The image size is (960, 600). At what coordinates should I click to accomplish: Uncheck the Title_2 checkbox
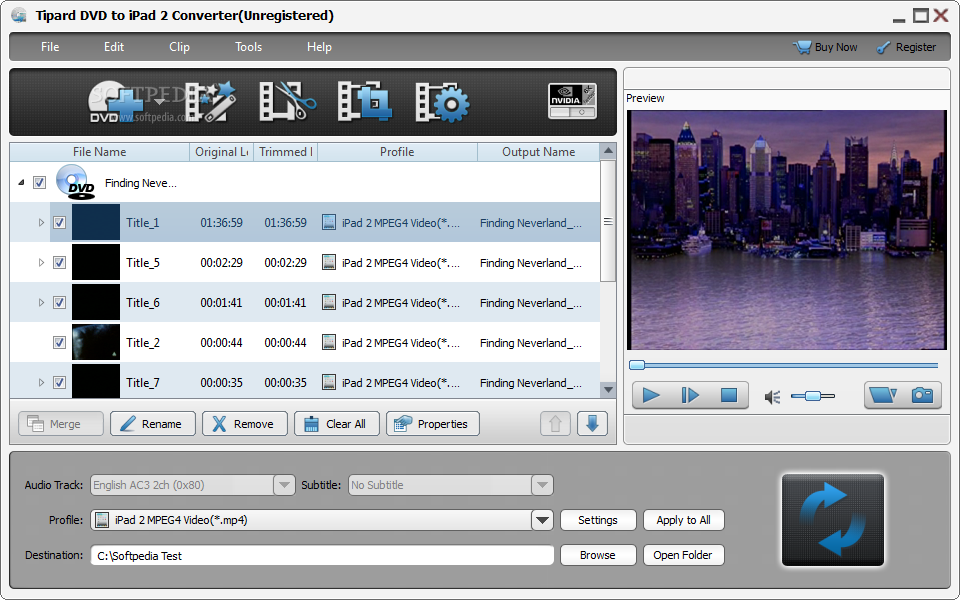click(x=59, y=342)
